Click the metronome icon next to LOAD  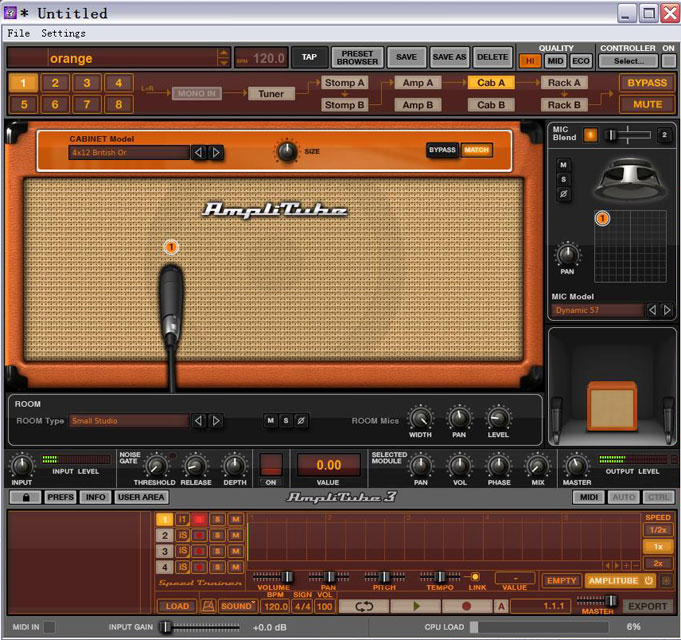tap(207, 606)
